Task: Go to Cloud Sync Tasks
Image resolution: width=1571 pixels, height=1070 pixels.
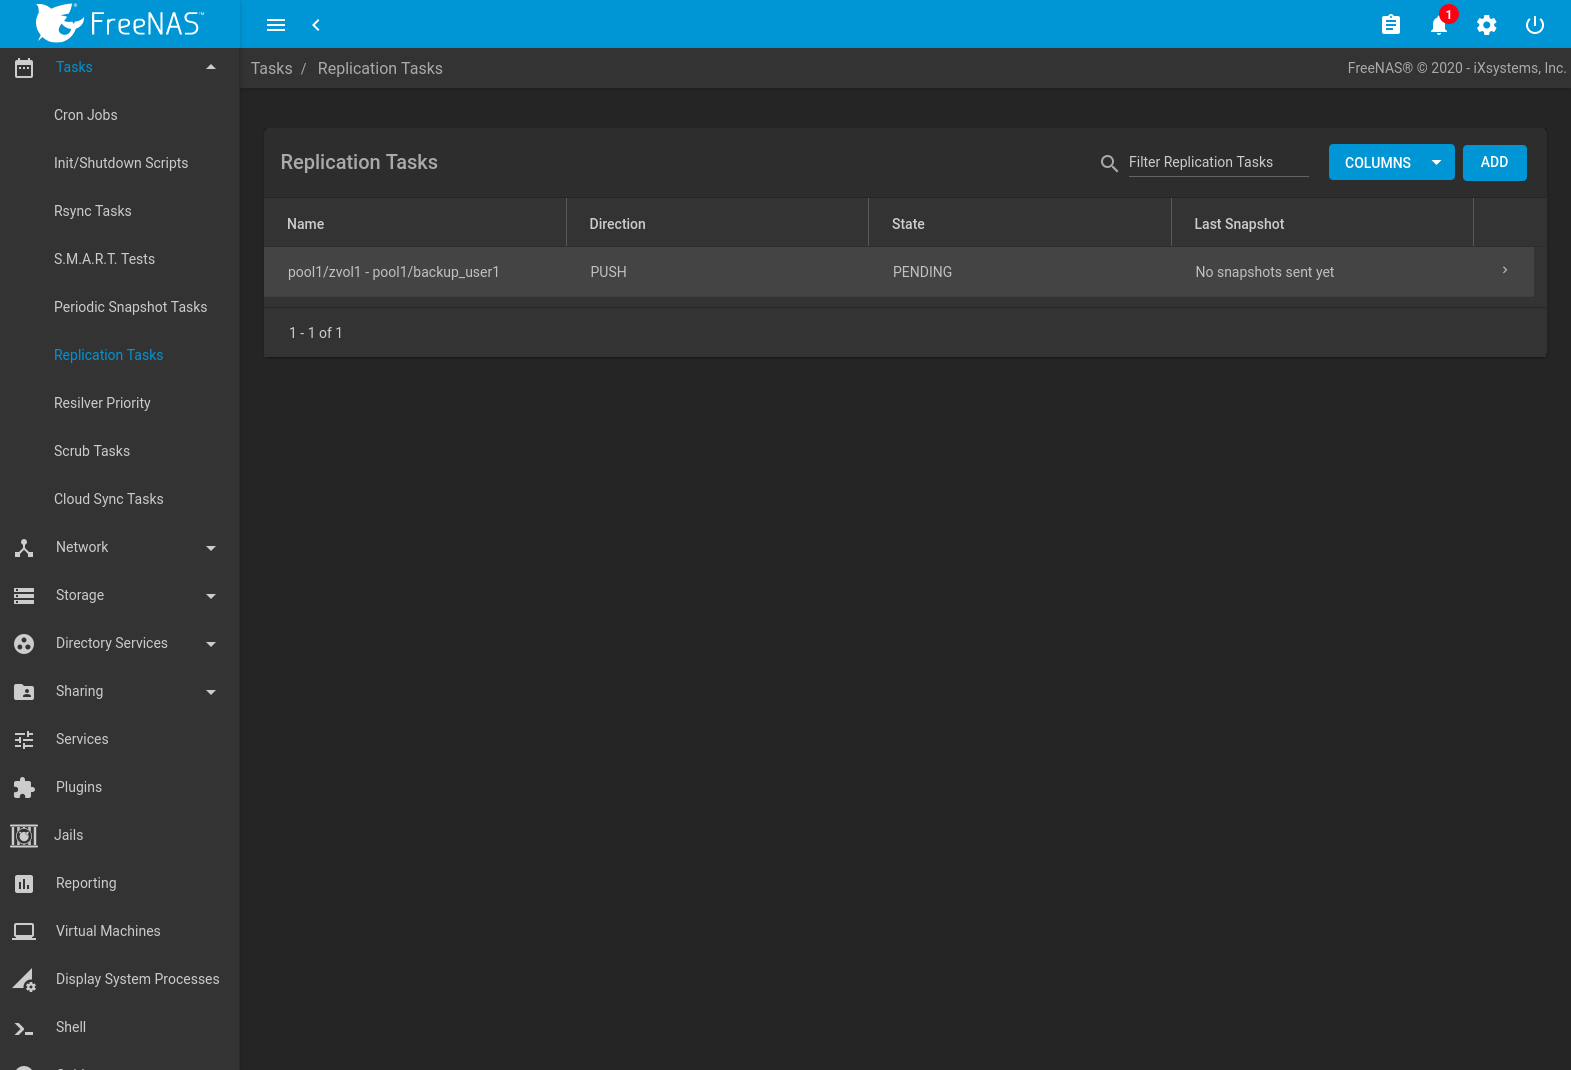Action: coord(108,499)
